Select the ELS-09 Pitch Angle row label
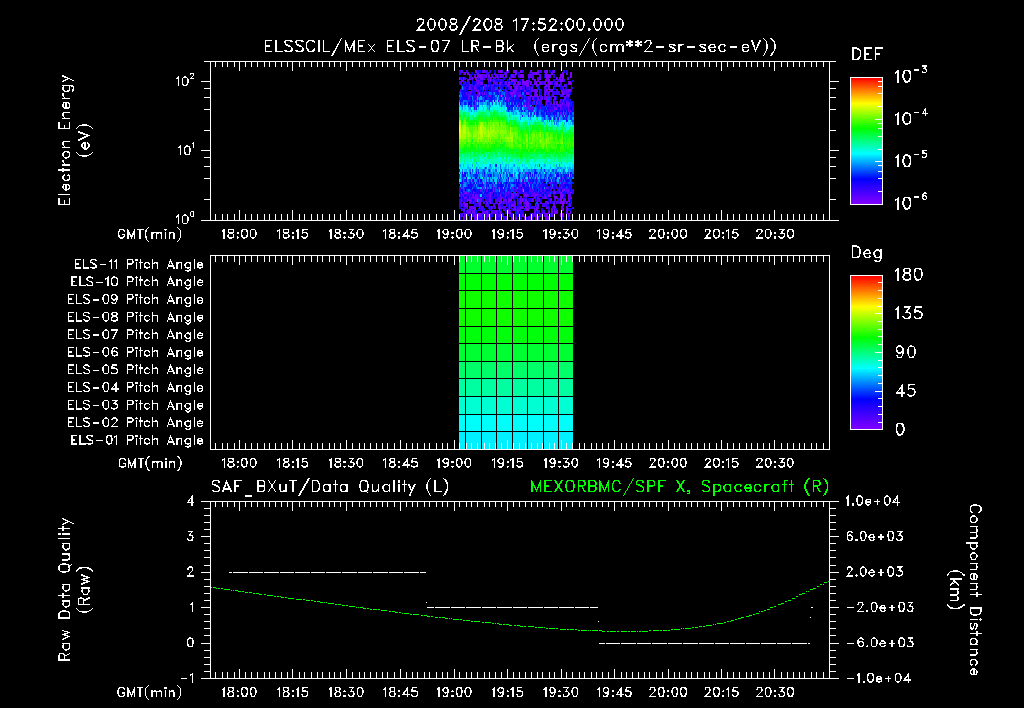Image resolution: width=1024 pixels, height=708 pixels. (x=135, y=299)
